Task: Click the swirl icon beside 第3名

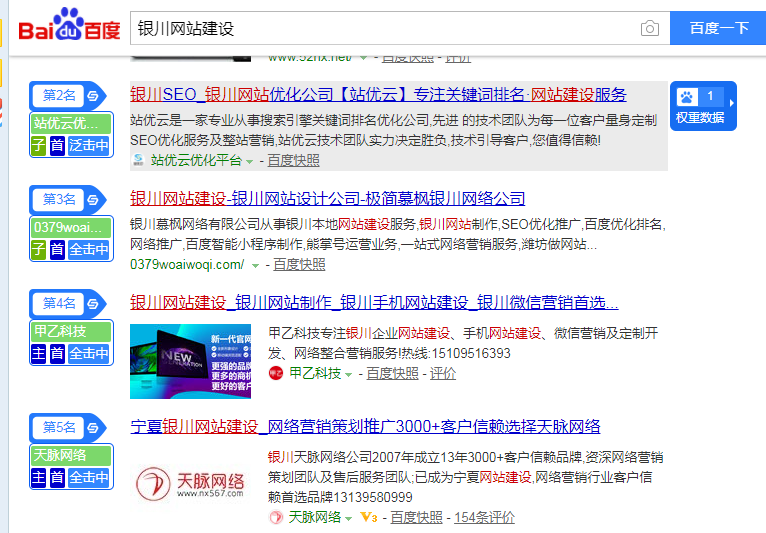Action: pos(93,200)
